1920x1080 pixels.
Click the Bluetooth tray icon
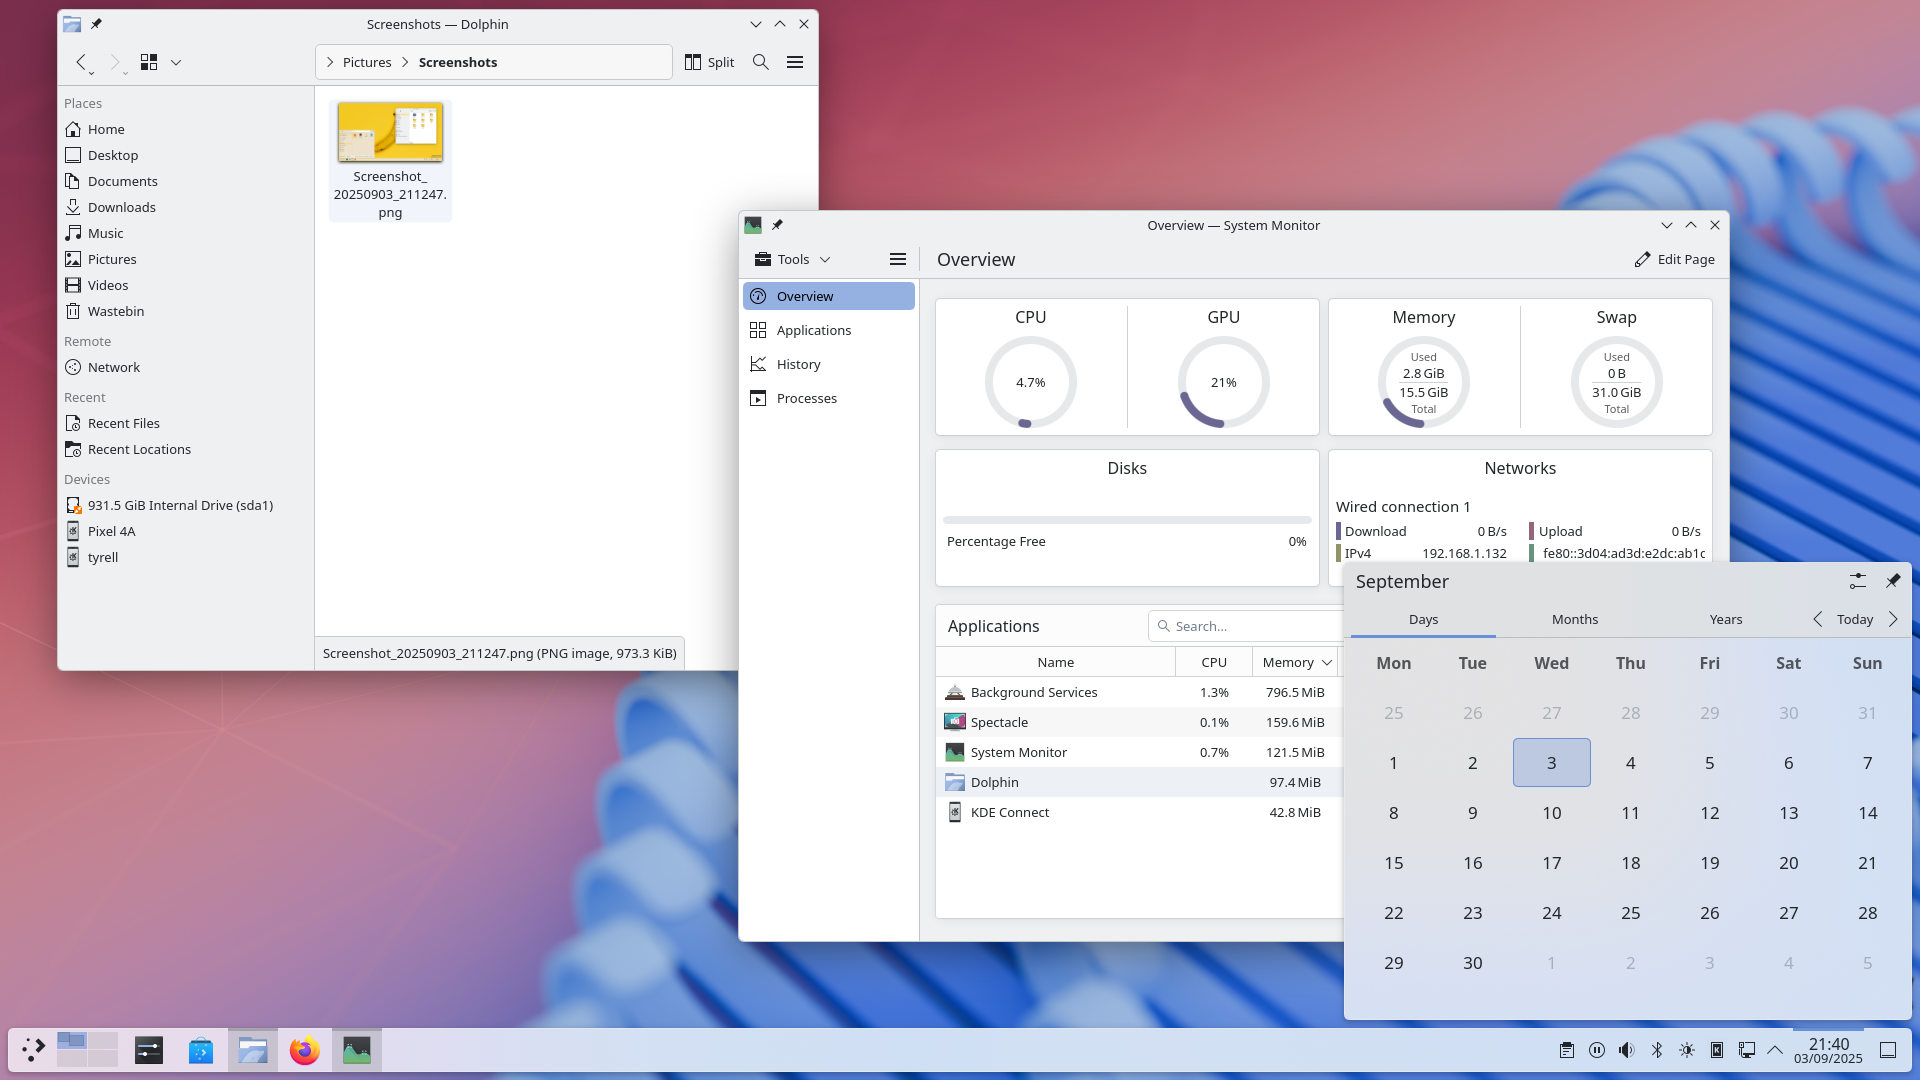[x=1657, y=1050]
